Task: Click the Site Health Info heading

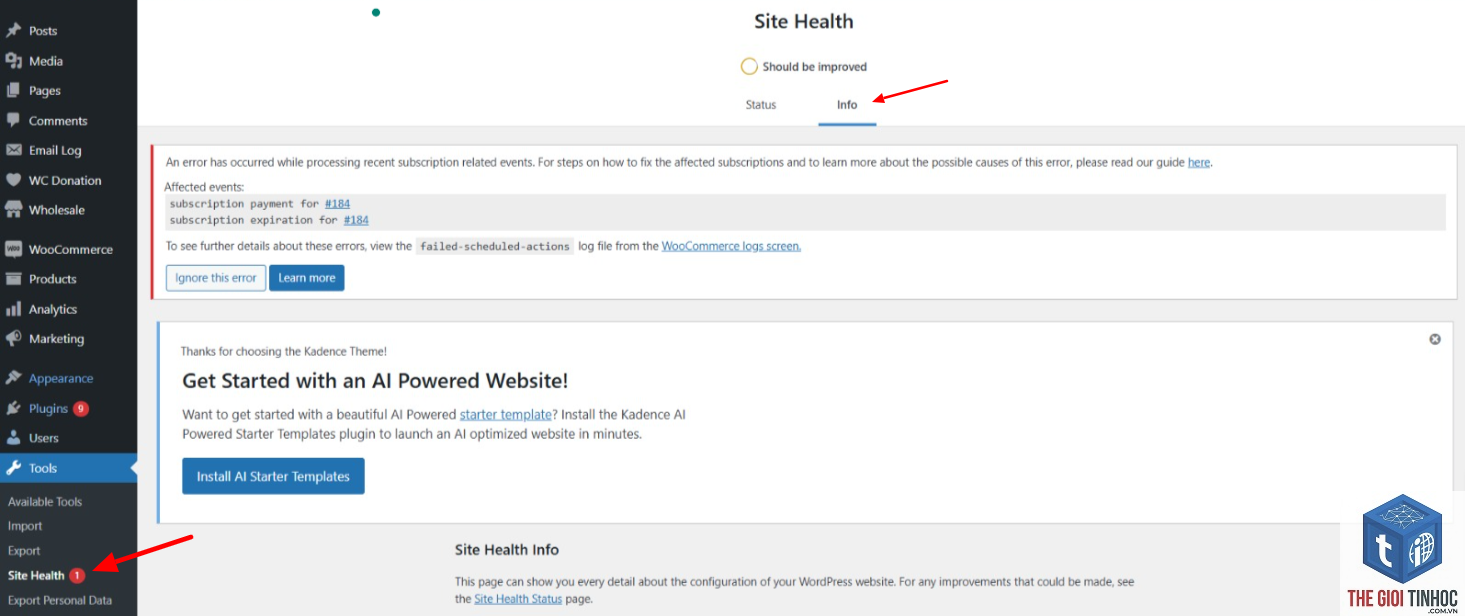Action: click(507, 550)
